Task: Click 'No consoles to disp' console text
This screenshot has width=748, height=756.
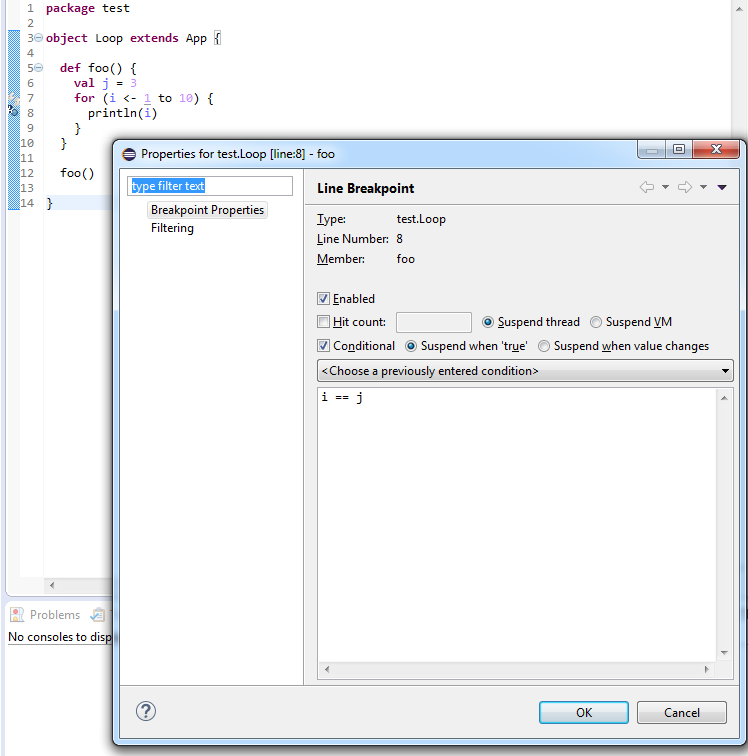Action: click(x=60, y=637)
